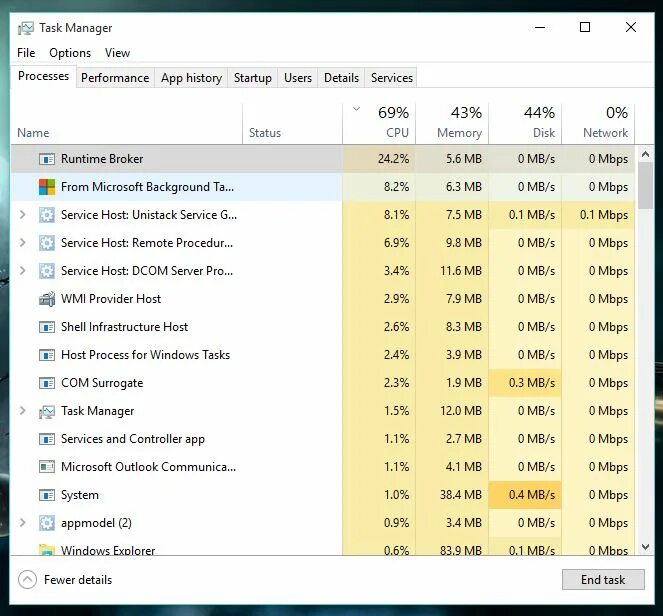Click the End task button

pyautogui.click(x=603, y=580)
